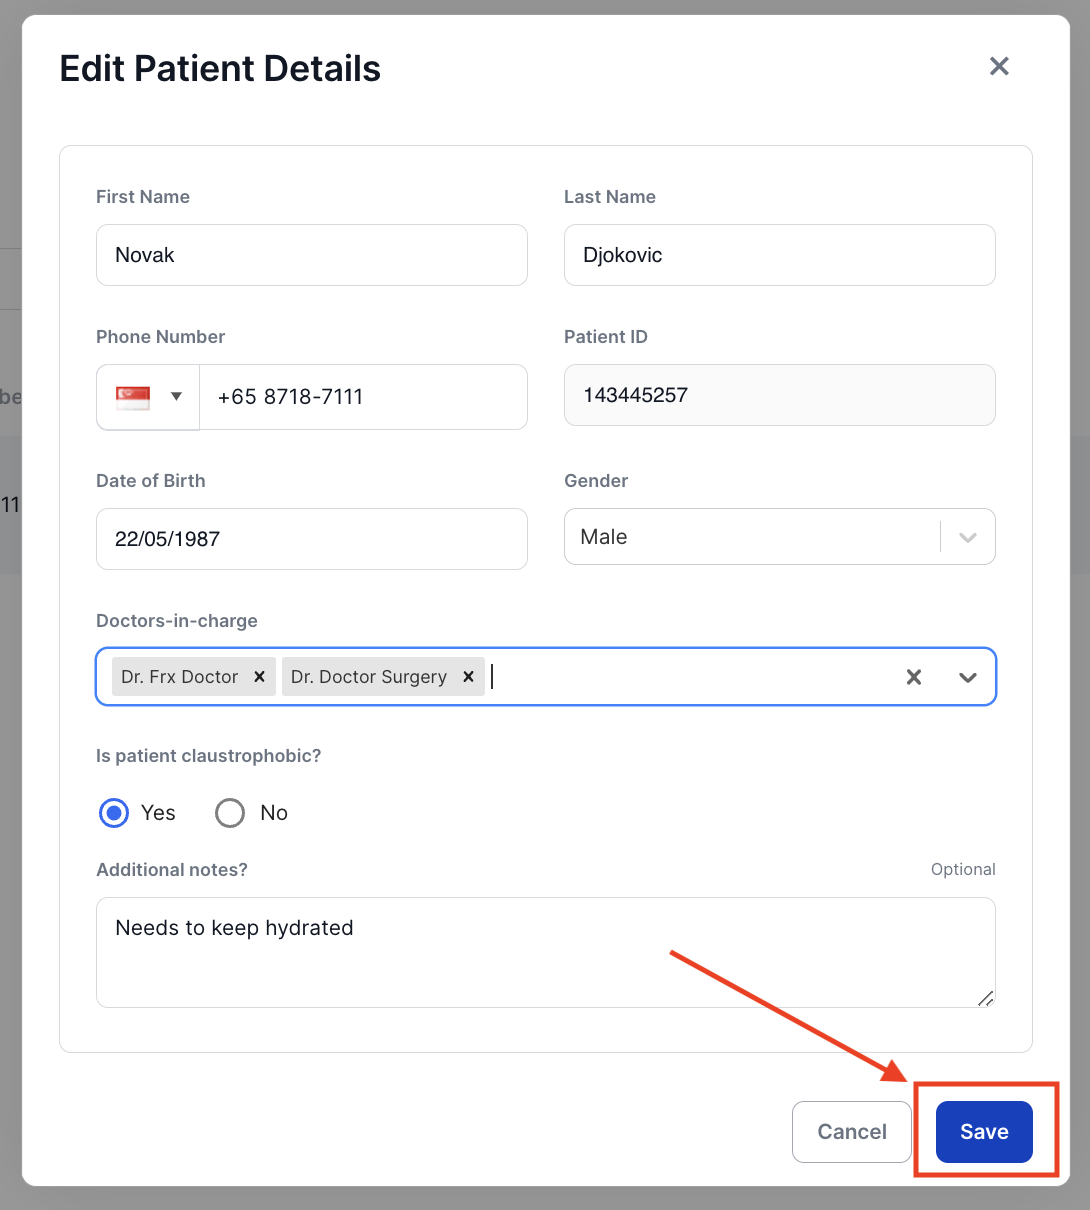This screenshot has width=1090, height=1210.
Task: Click the Patient ID field
Action: coord(779,395)
